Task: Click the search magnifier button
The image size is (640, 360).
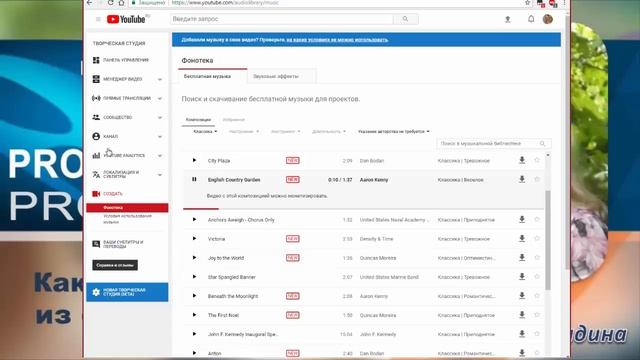Action: [405, 19]
